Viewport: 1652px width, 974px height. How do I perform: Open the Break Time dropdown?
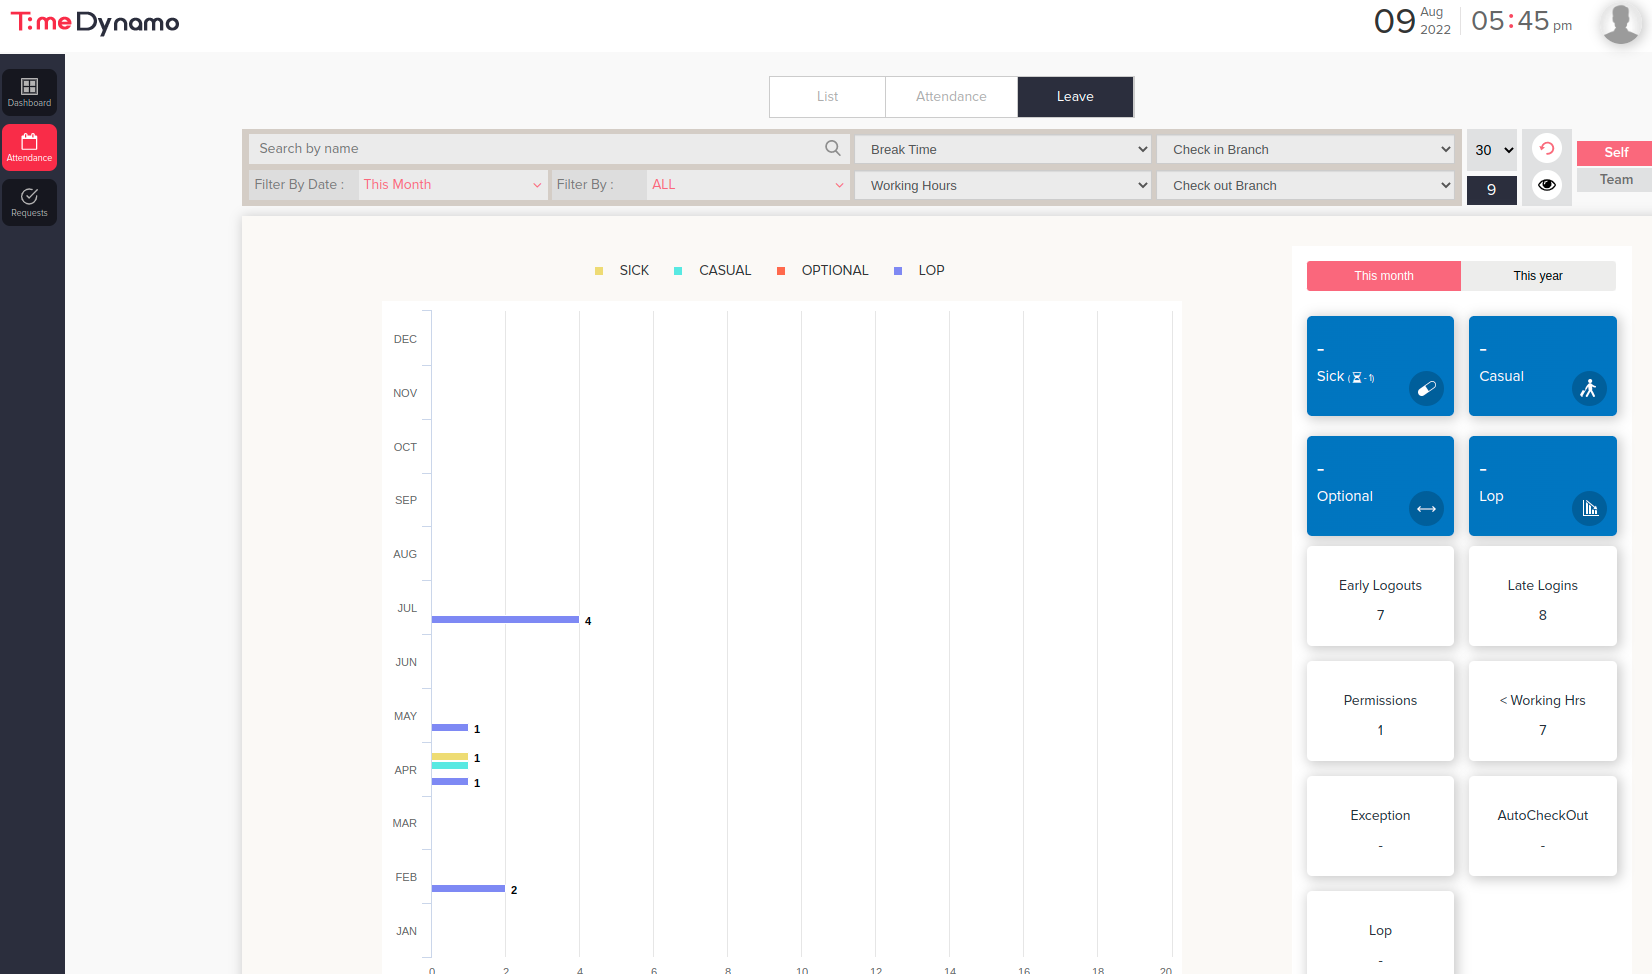click(x=1002, y=149)
